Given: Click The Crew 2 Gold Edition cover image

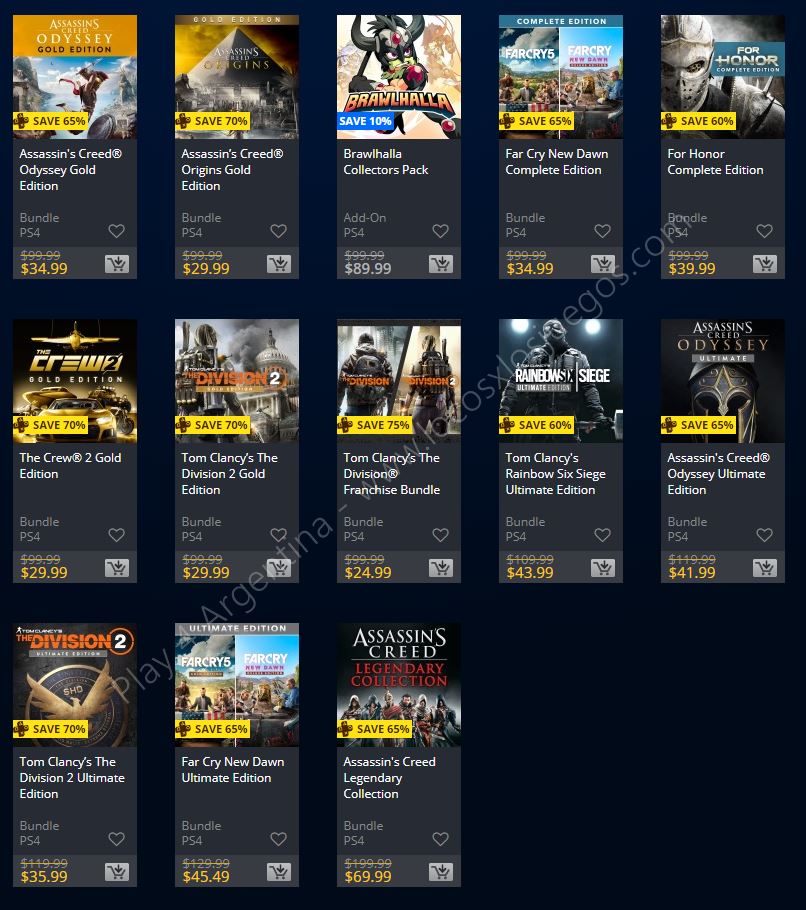Looking at the screenshot, I should pyautogui.click(x=75, y=381).
